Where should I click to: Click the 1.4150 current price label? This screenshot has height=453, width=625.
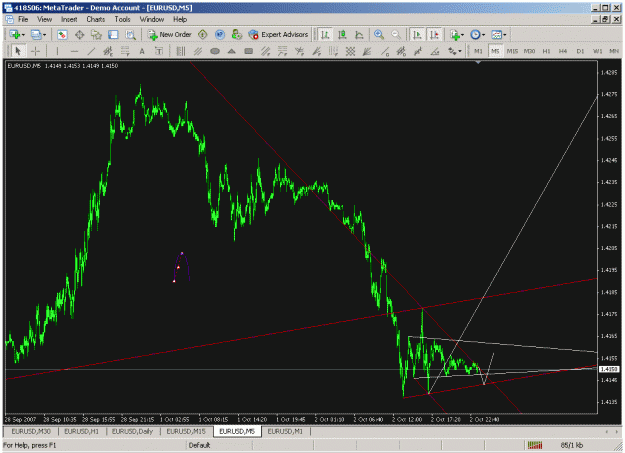(x=609, y=369)
